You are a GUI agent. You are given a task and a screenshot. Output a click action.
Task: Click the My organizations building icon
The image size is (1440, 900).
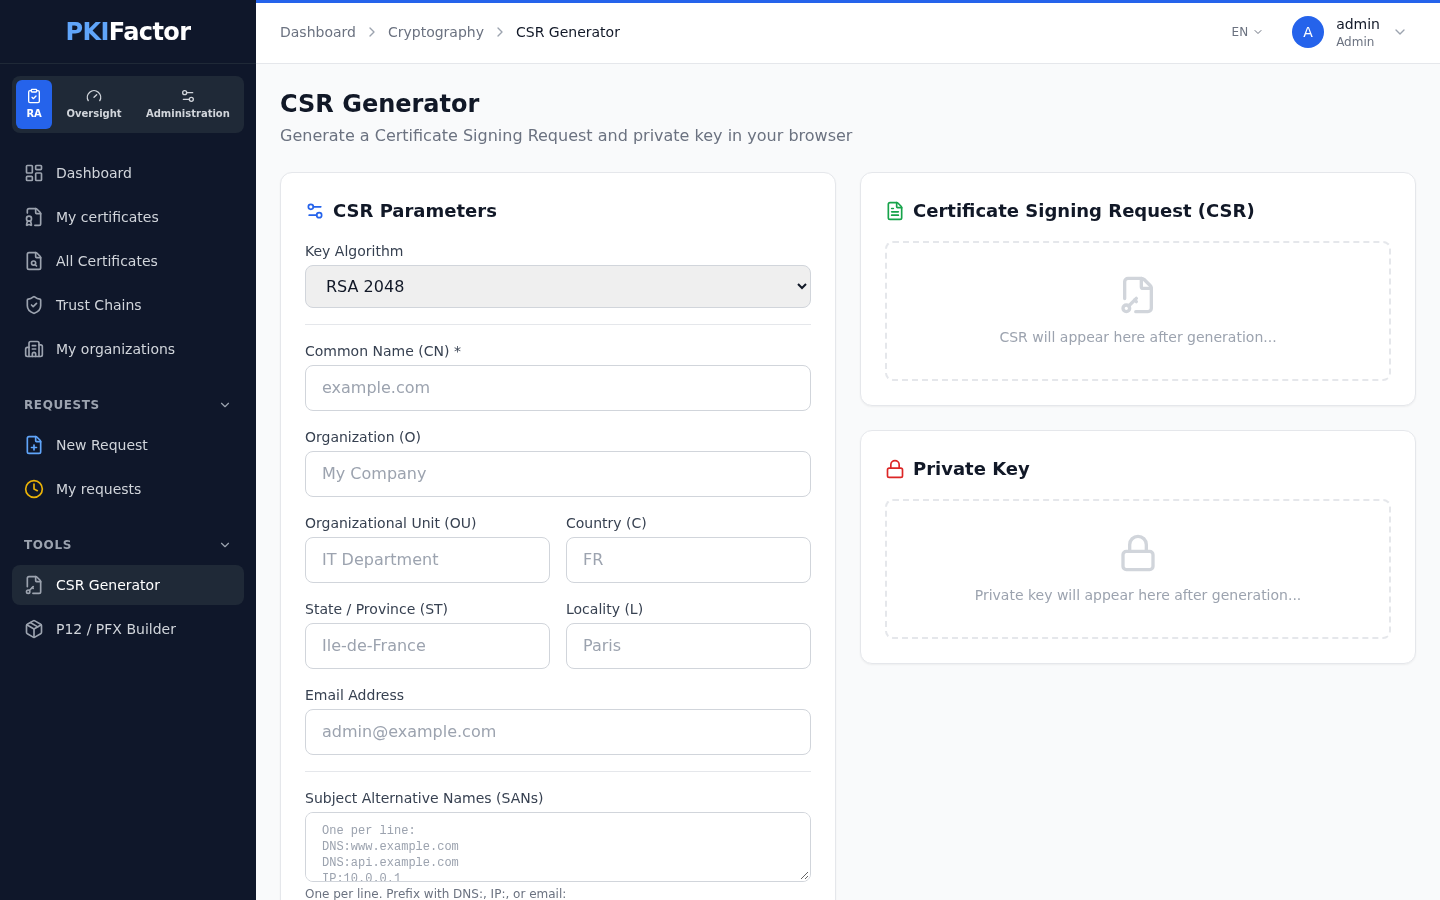[x=34, y=349]
